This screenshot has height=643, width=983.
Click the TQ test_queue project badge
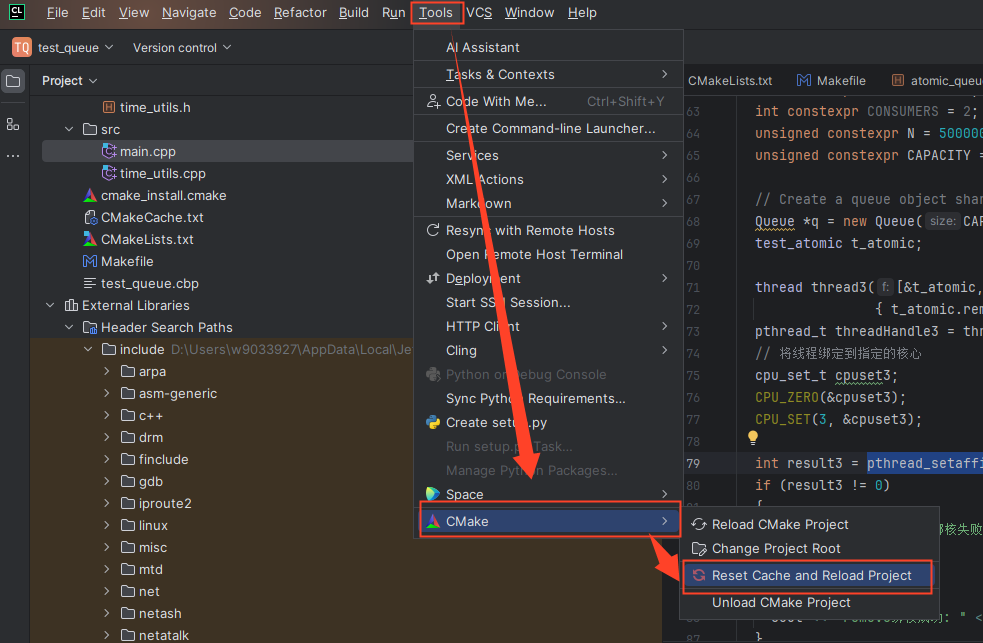22,47
